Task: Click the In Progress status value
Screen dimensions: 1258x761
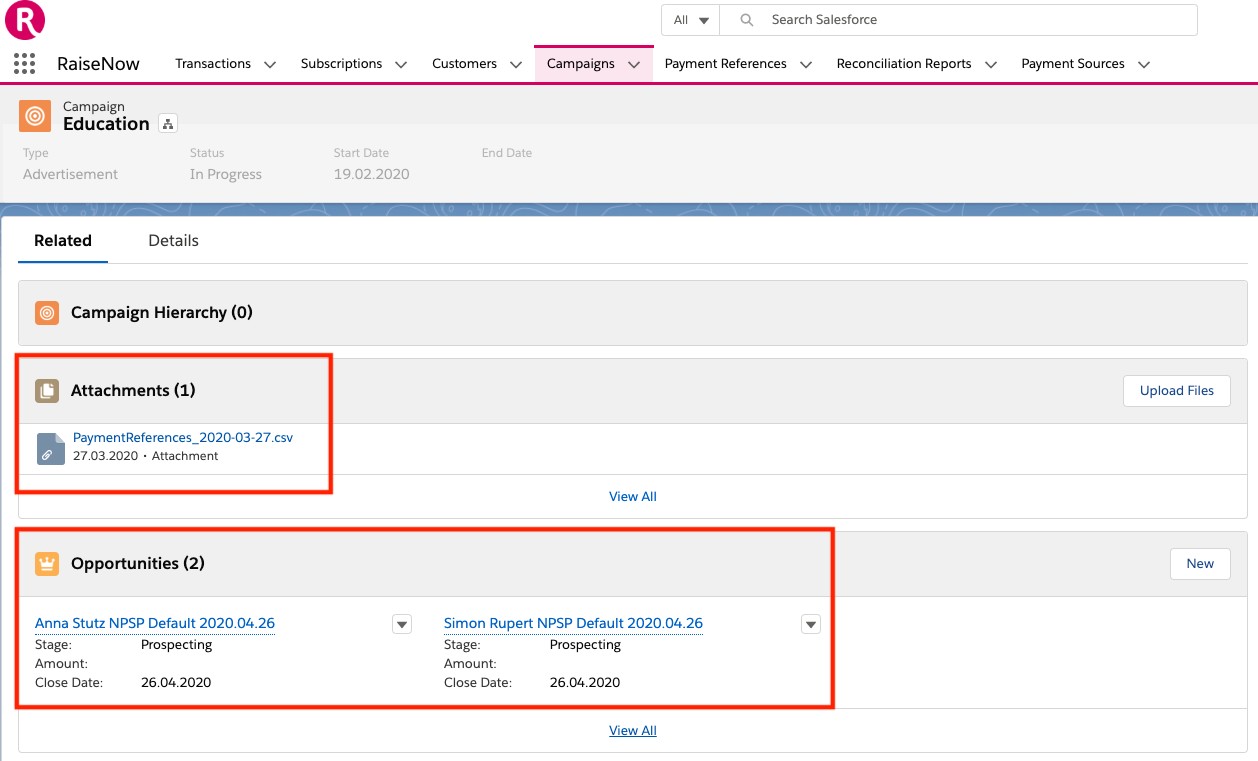Action: pyautogui.click(x=226, y=174)
